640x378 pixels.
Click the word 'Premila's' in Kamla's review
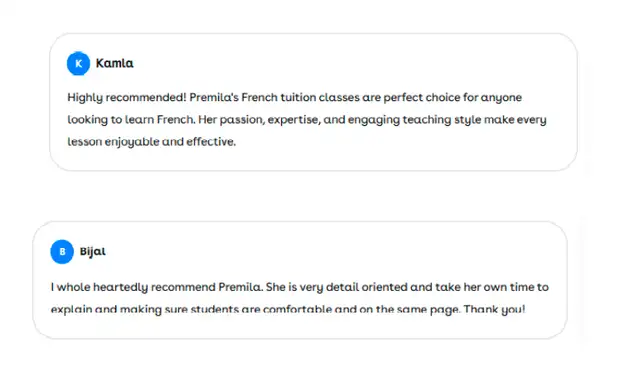214,98
